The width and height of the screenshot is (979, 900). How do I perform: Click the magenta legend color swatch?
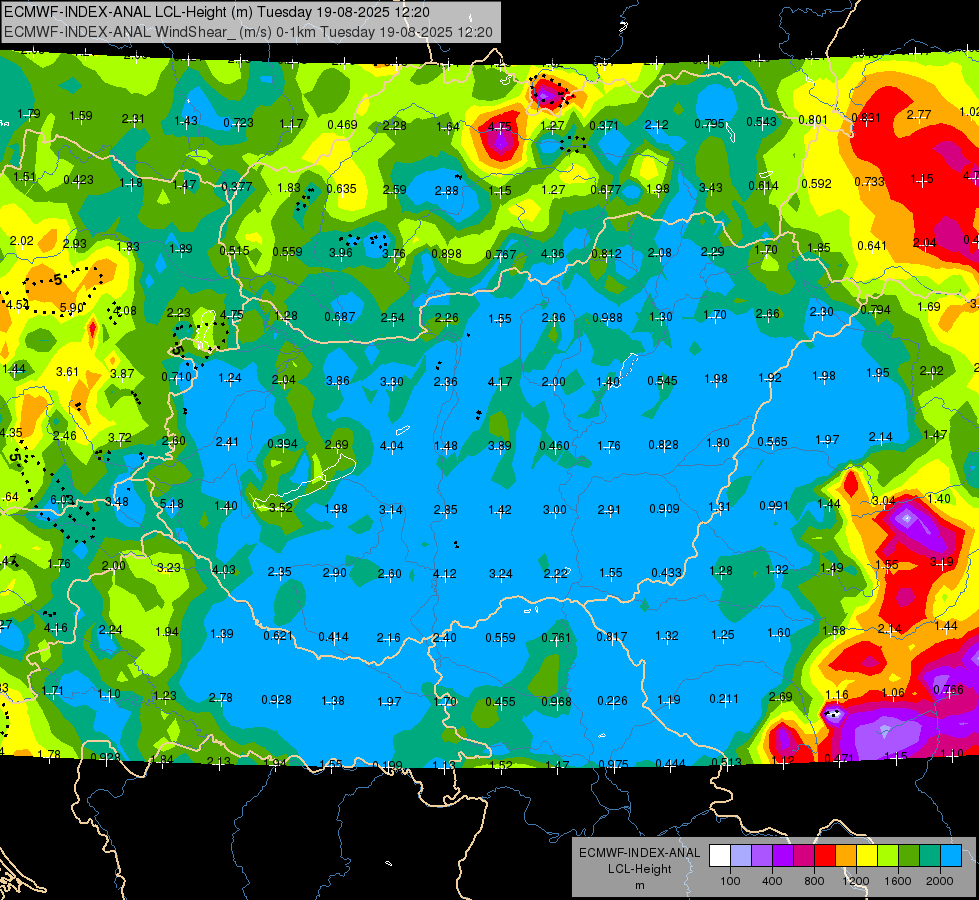(804, 856)
